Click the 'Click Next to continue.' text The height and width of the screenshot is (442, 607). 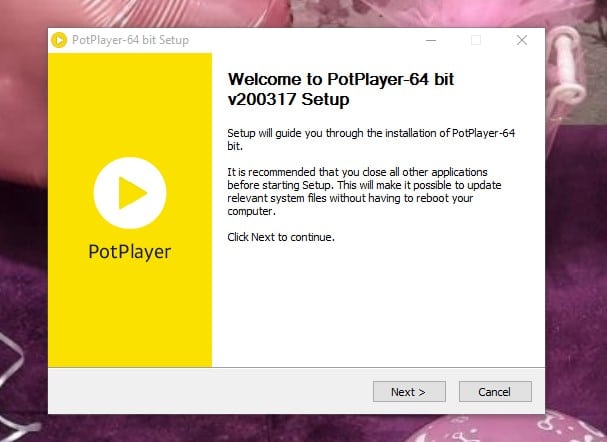point(281,237)
